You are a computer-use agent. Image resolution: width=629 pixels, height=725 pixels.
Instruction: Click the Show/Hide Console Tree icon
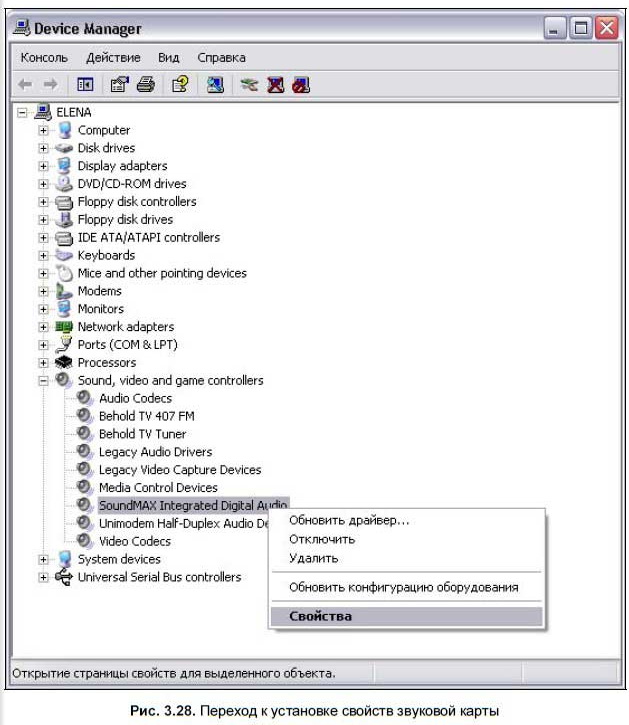[x=86, y=85]
